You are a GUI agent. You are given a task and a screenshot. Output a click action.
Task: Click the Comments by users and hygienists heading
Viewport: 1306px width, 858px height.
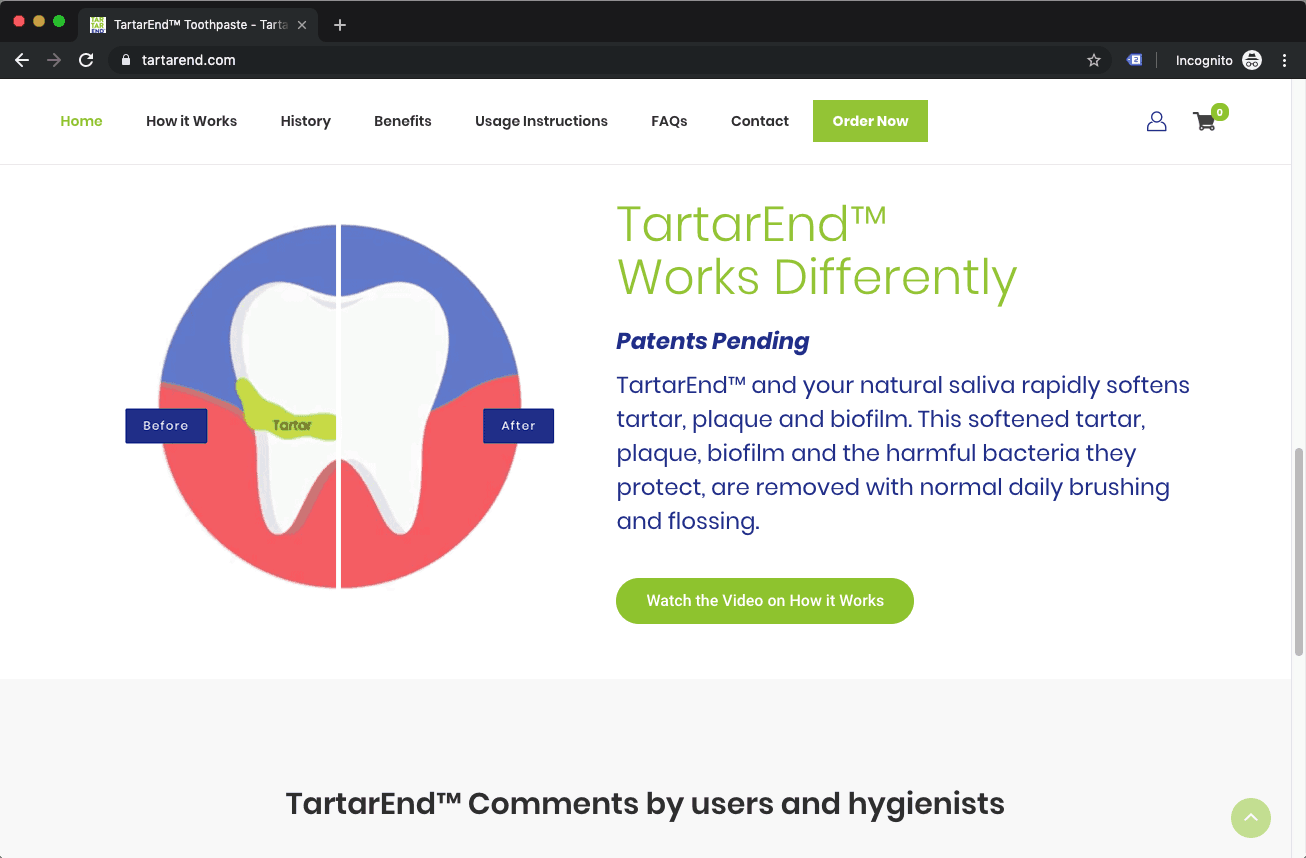645,803
